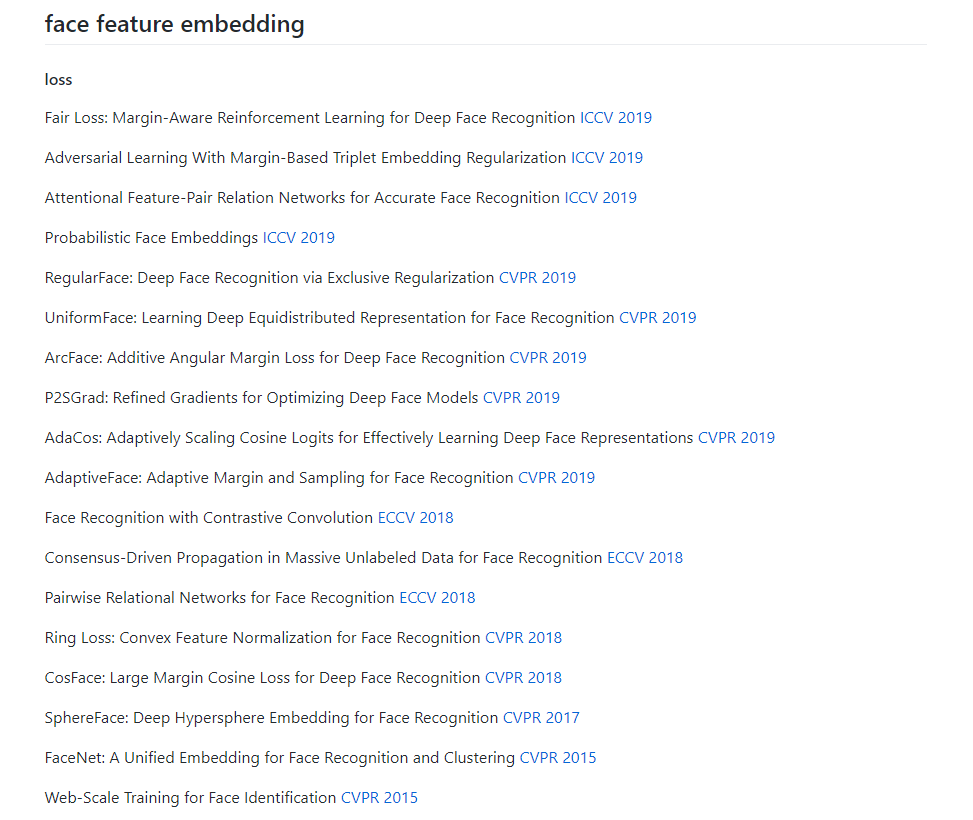This screenshot has height=820, width=973.
Task: Click ECCV 2018 link for Contrastive Convolution paper
Action: [x=416, y=518]
